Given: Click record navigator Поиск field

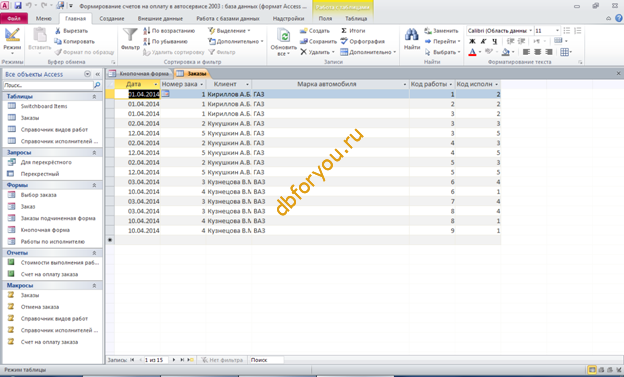Looking at the screenshot, I should click(x=266, y=360).
